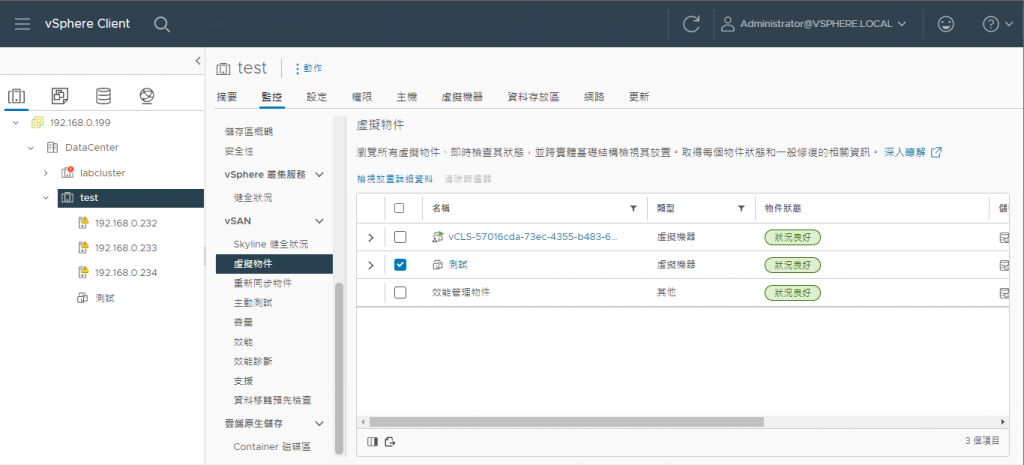The height and width of the screenshot is (465, 1024).
Task: Collapse the test cluster tree node
Action: point(46,197)
